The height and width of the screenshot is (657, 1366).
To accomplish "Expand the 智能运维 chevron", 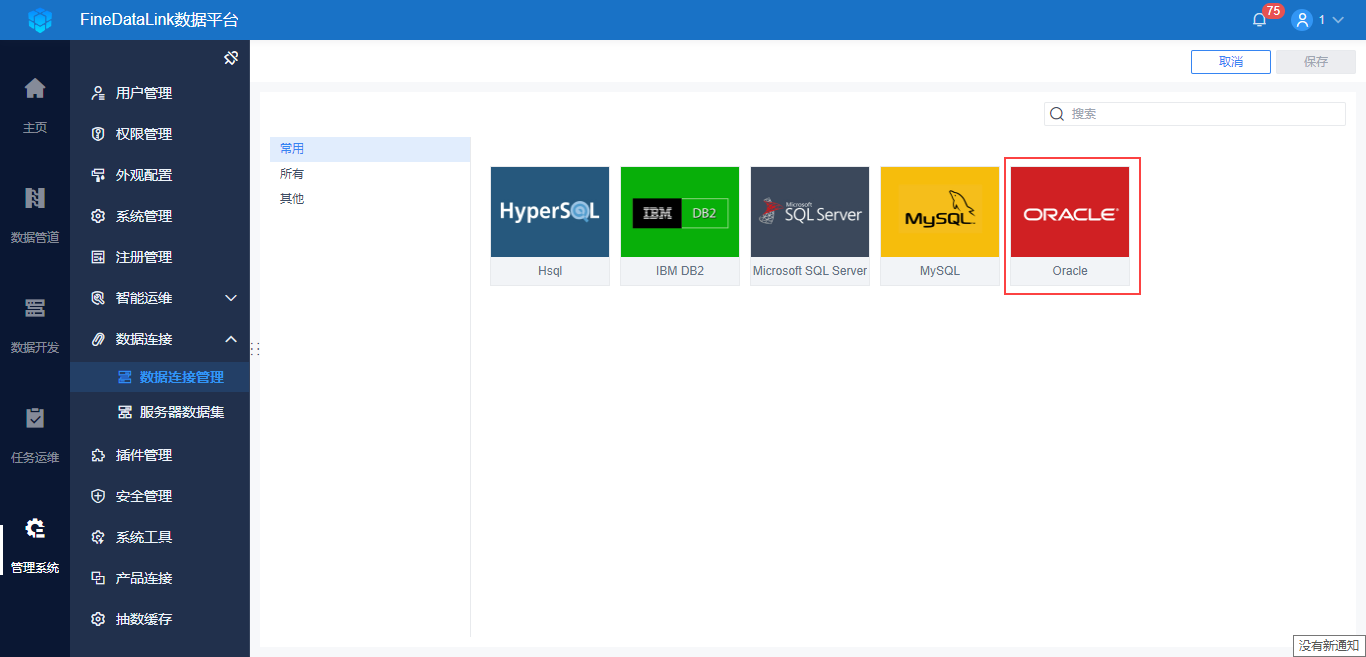I will 231,298.
